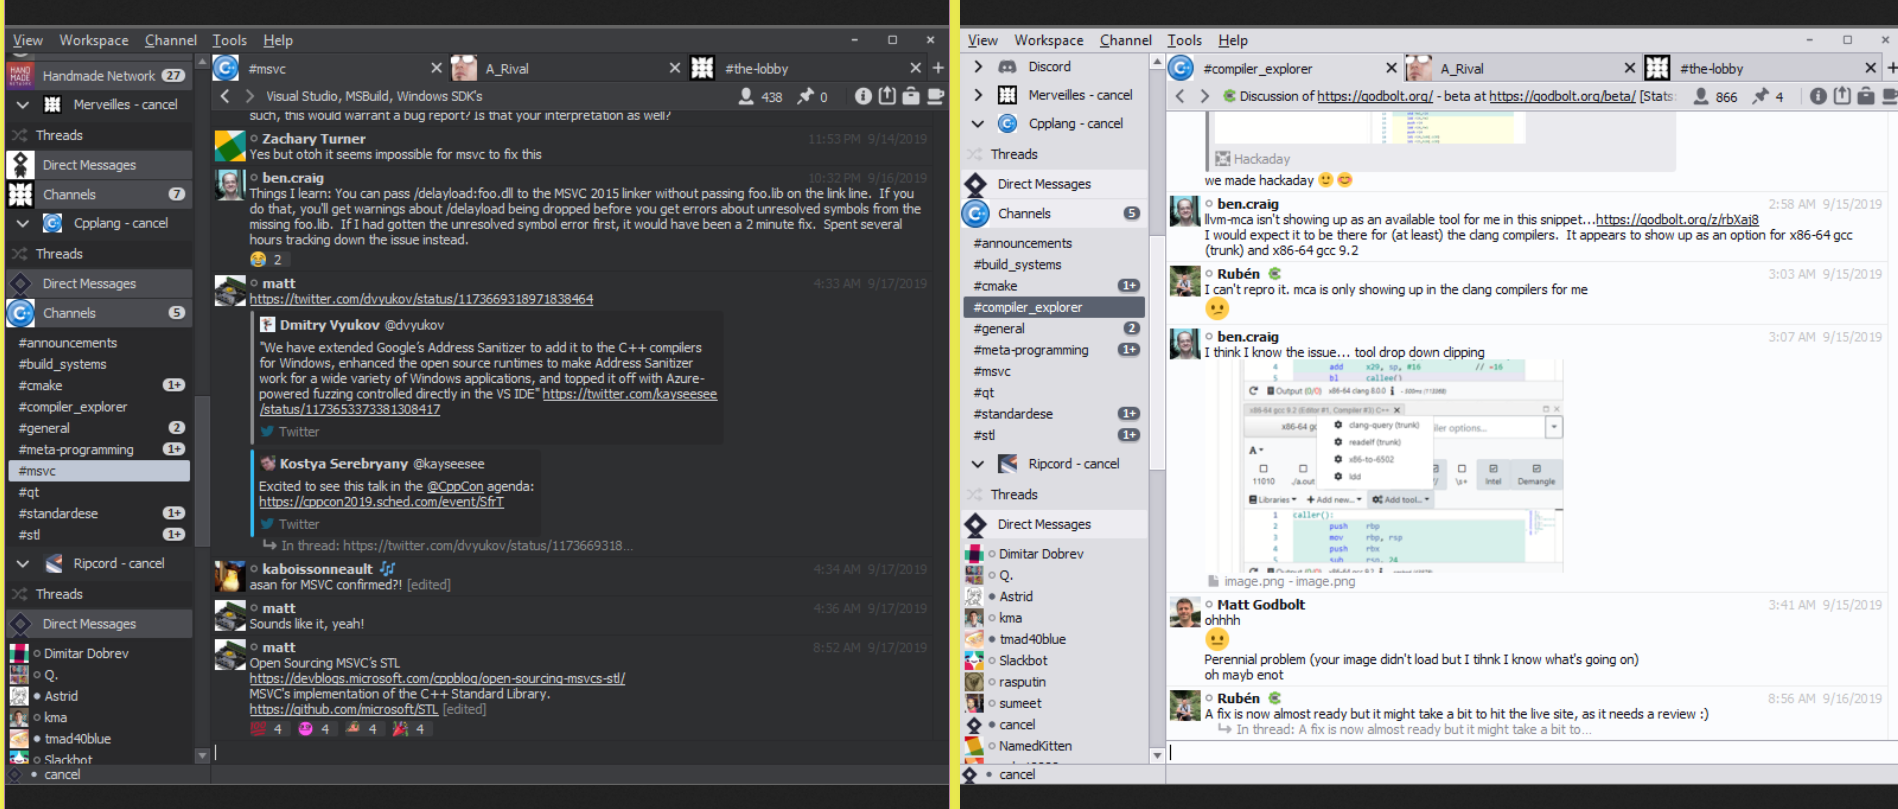Open the Workspace menu in the left window
Viewport: 1898px width, 809px height.
pos(94,40)
